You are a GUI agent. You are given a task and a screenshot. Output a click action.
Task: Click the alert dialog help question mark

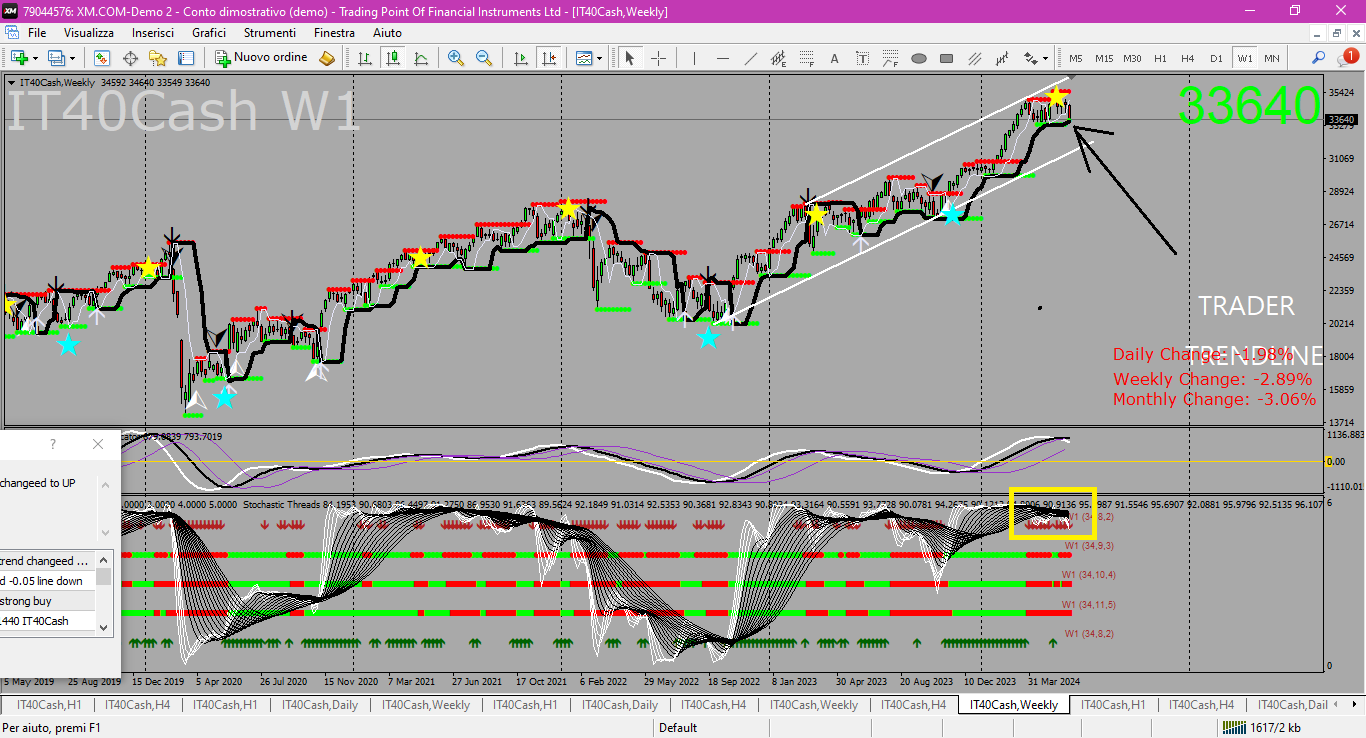point(53,444)
